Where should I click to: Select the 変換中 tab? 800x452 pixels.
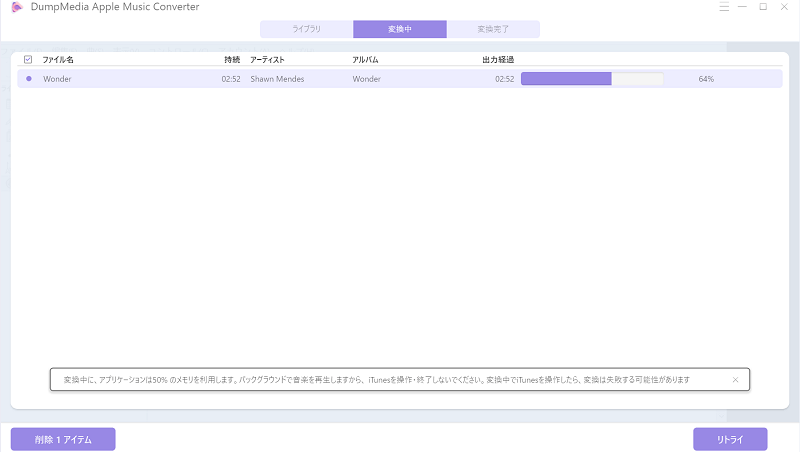[400, 29]
